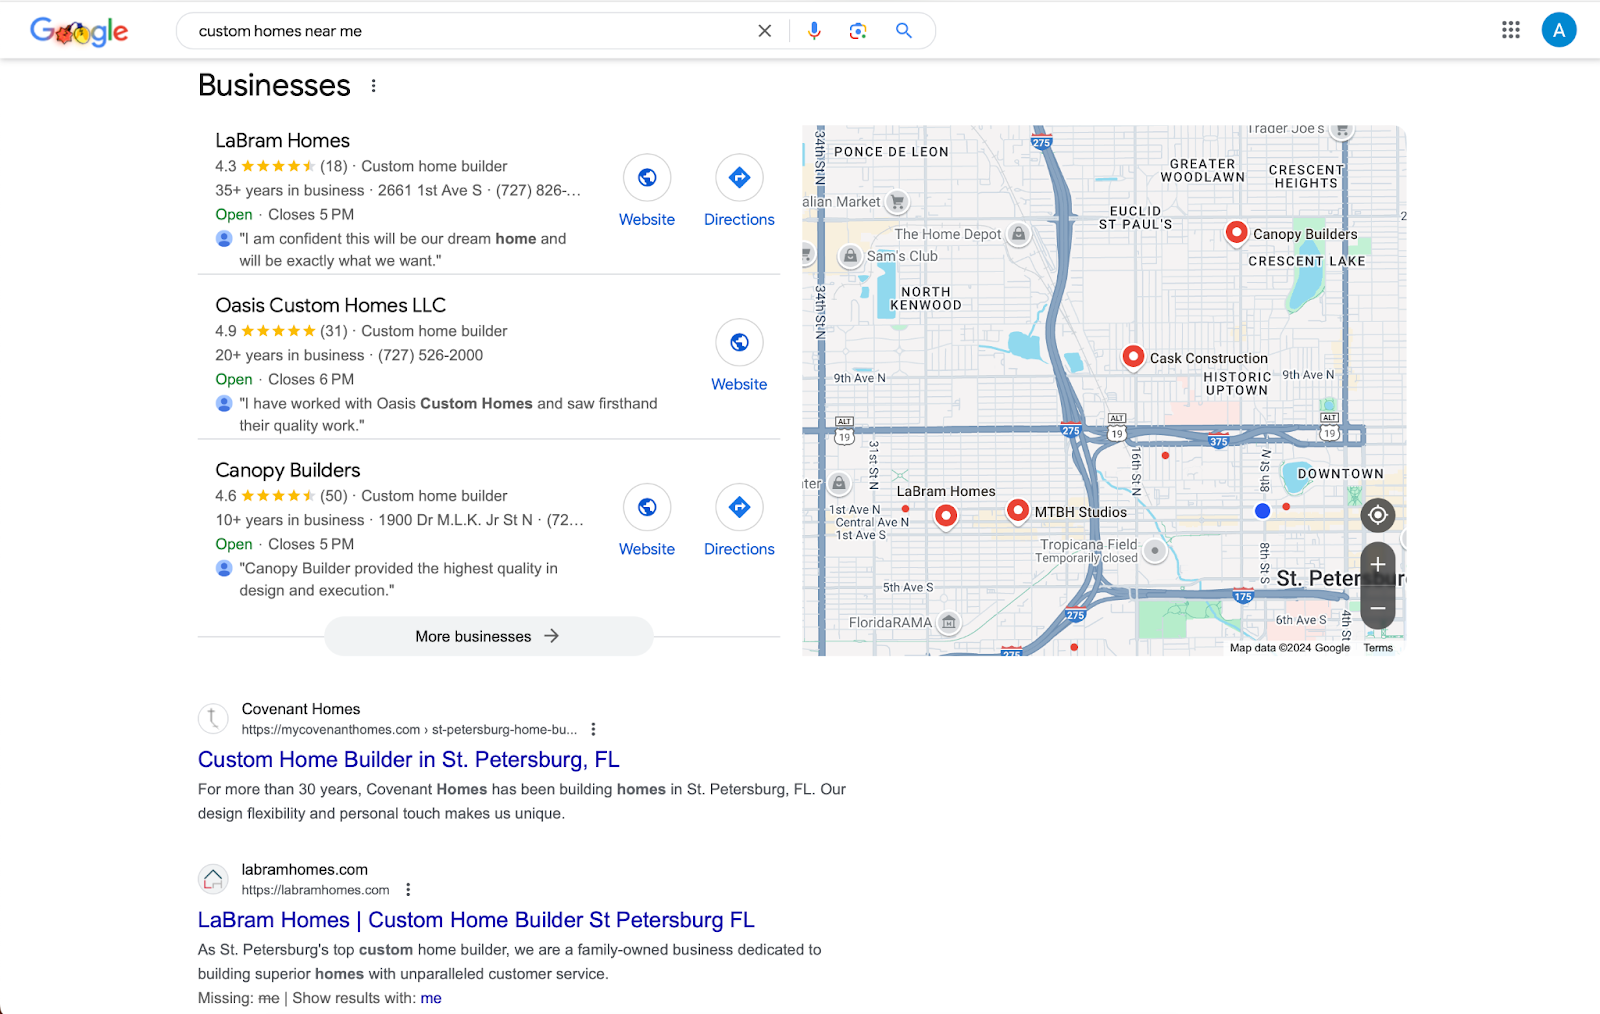Image resolution: width=1600 pixels, height=1014 pixels.
Task: Click the Tropicana Field marker on the map
Action: 1155,551
